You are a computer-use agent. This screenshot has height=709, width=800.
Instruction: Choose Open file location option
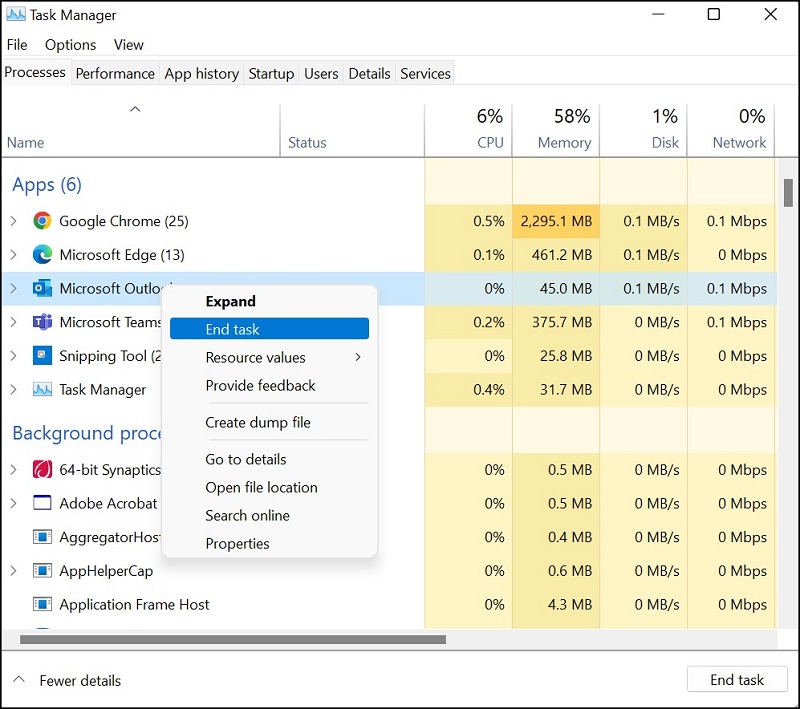(269, 487)
